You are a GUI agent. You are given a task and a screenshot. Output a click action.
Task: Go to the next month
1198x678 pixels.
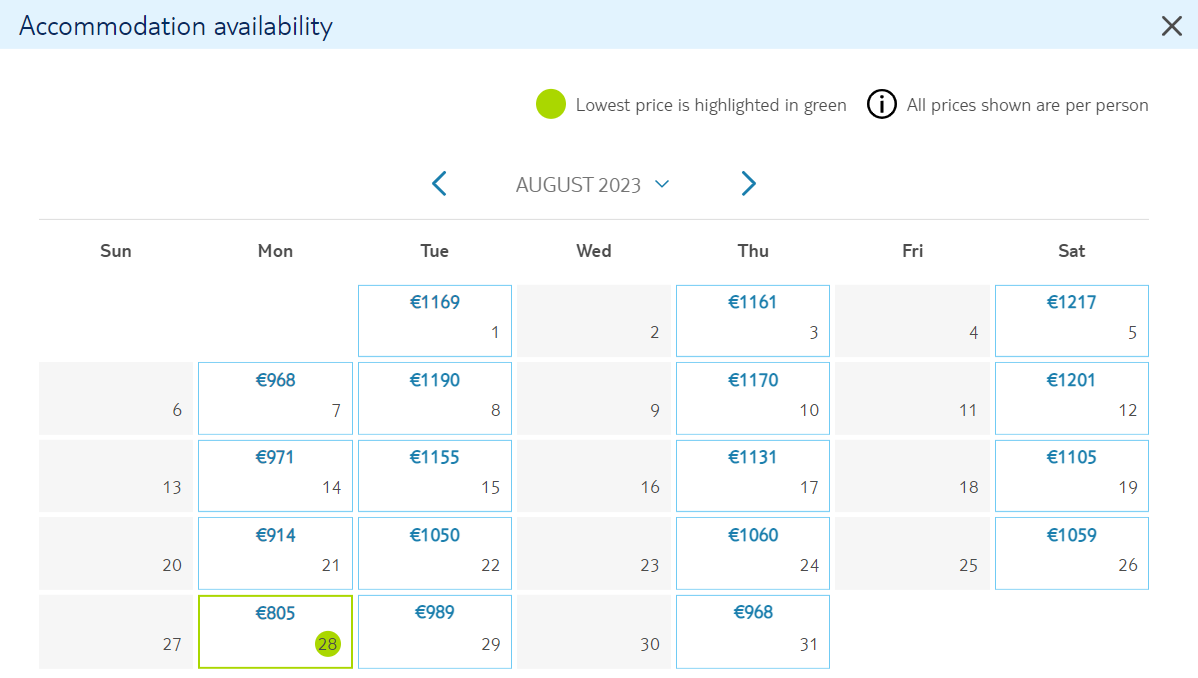click(x=748, y=183)
